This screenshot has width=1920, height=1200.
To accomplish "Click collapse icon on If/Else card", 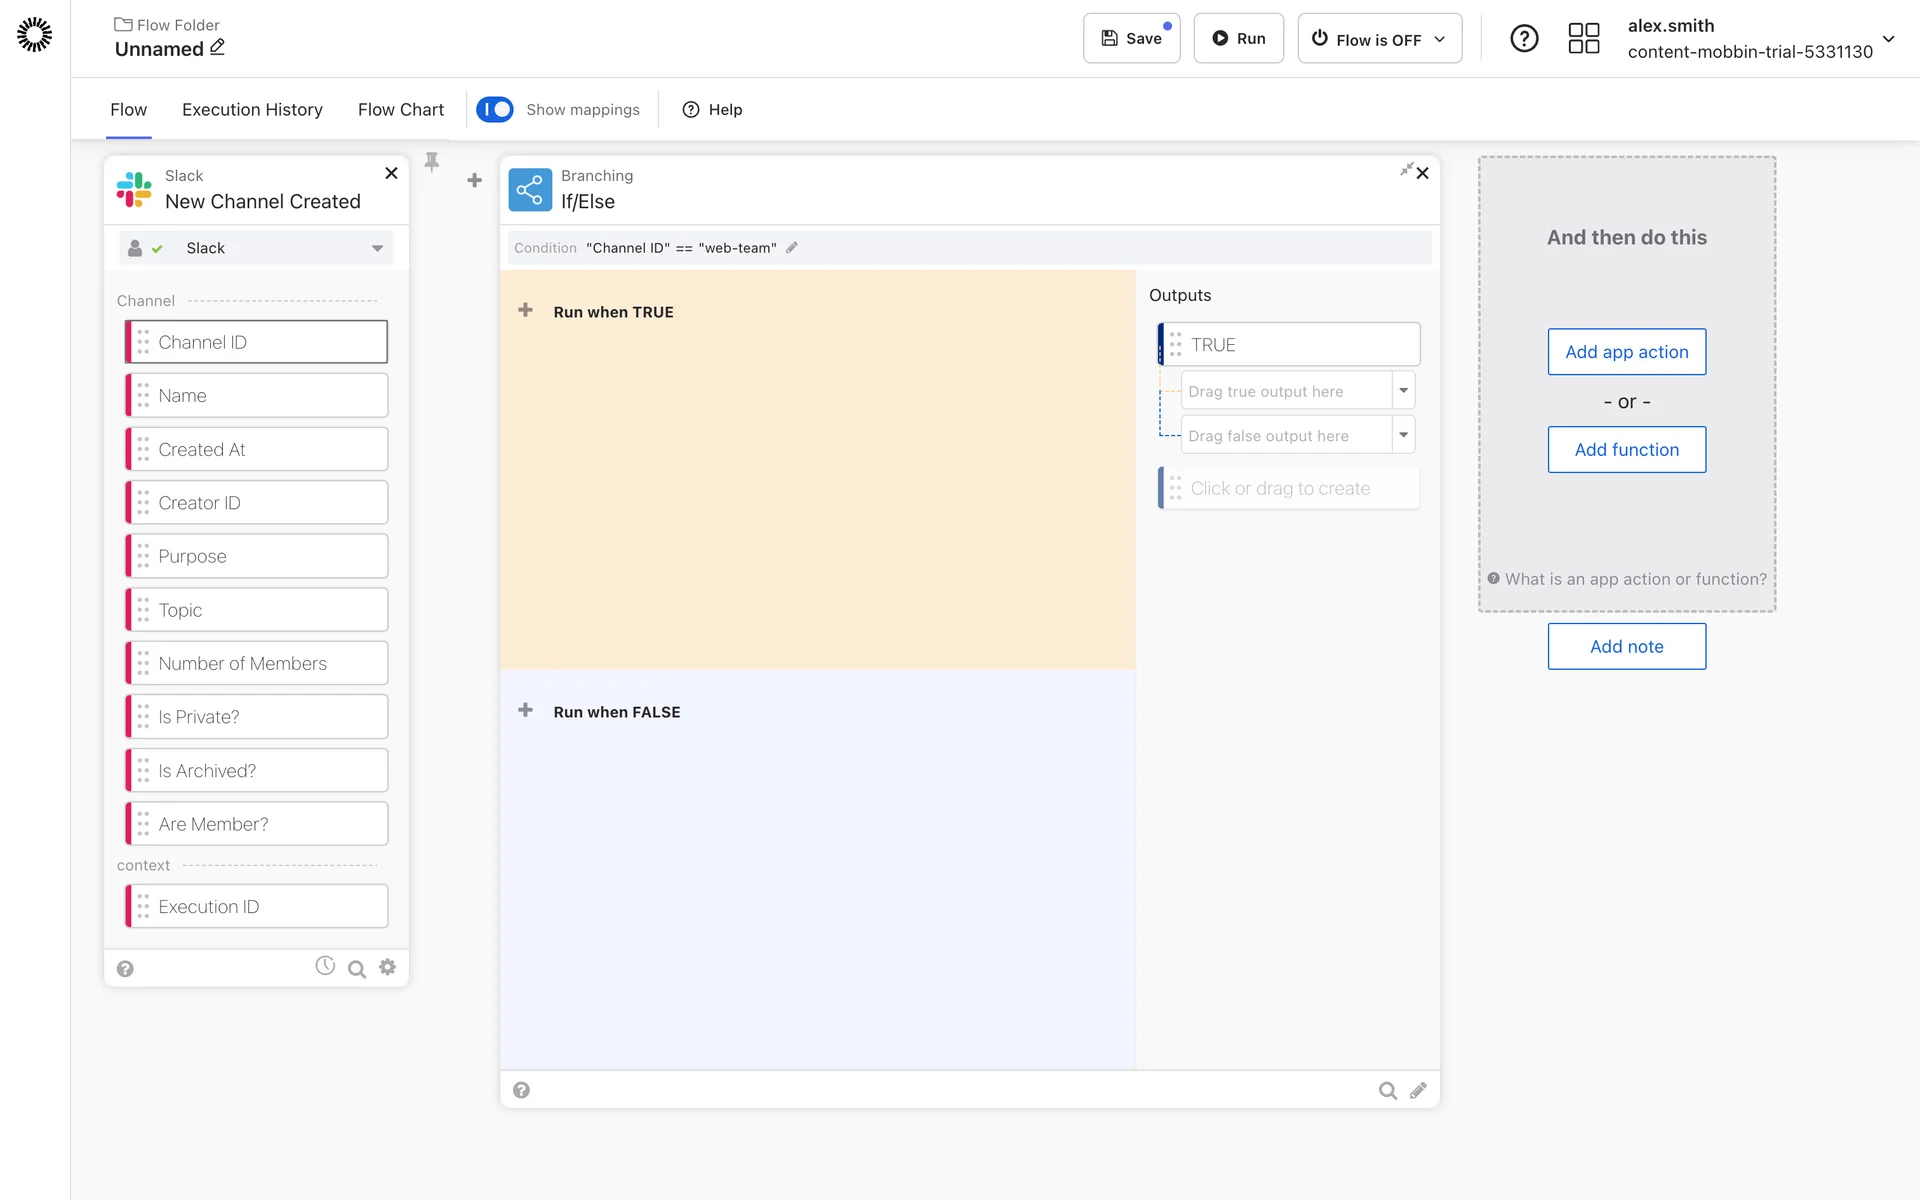I will 1406,170.
